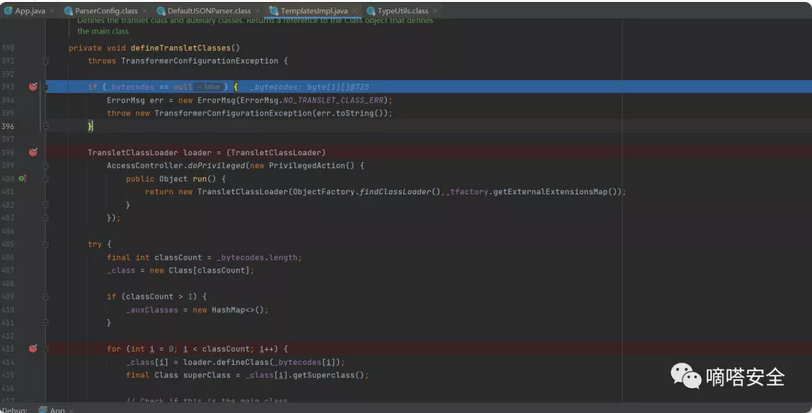Image resolution: width=812 pixels, height=413 pixels.
Task: Toggle the breakpoint on line 398
Action: (33, 152)
